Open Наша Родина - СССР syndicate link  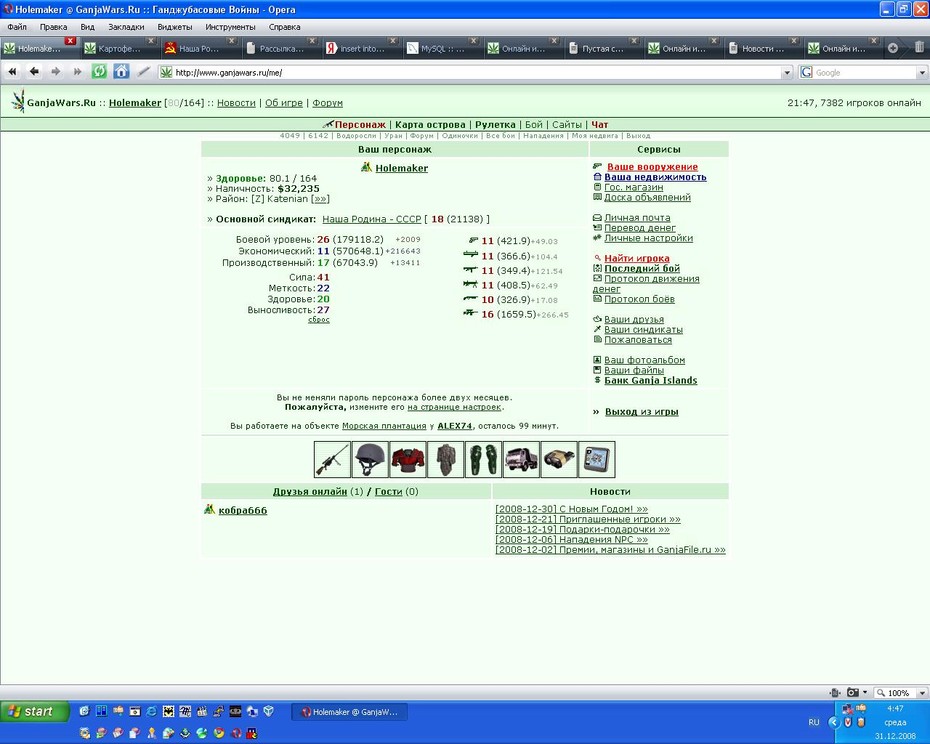pos(371,219)
